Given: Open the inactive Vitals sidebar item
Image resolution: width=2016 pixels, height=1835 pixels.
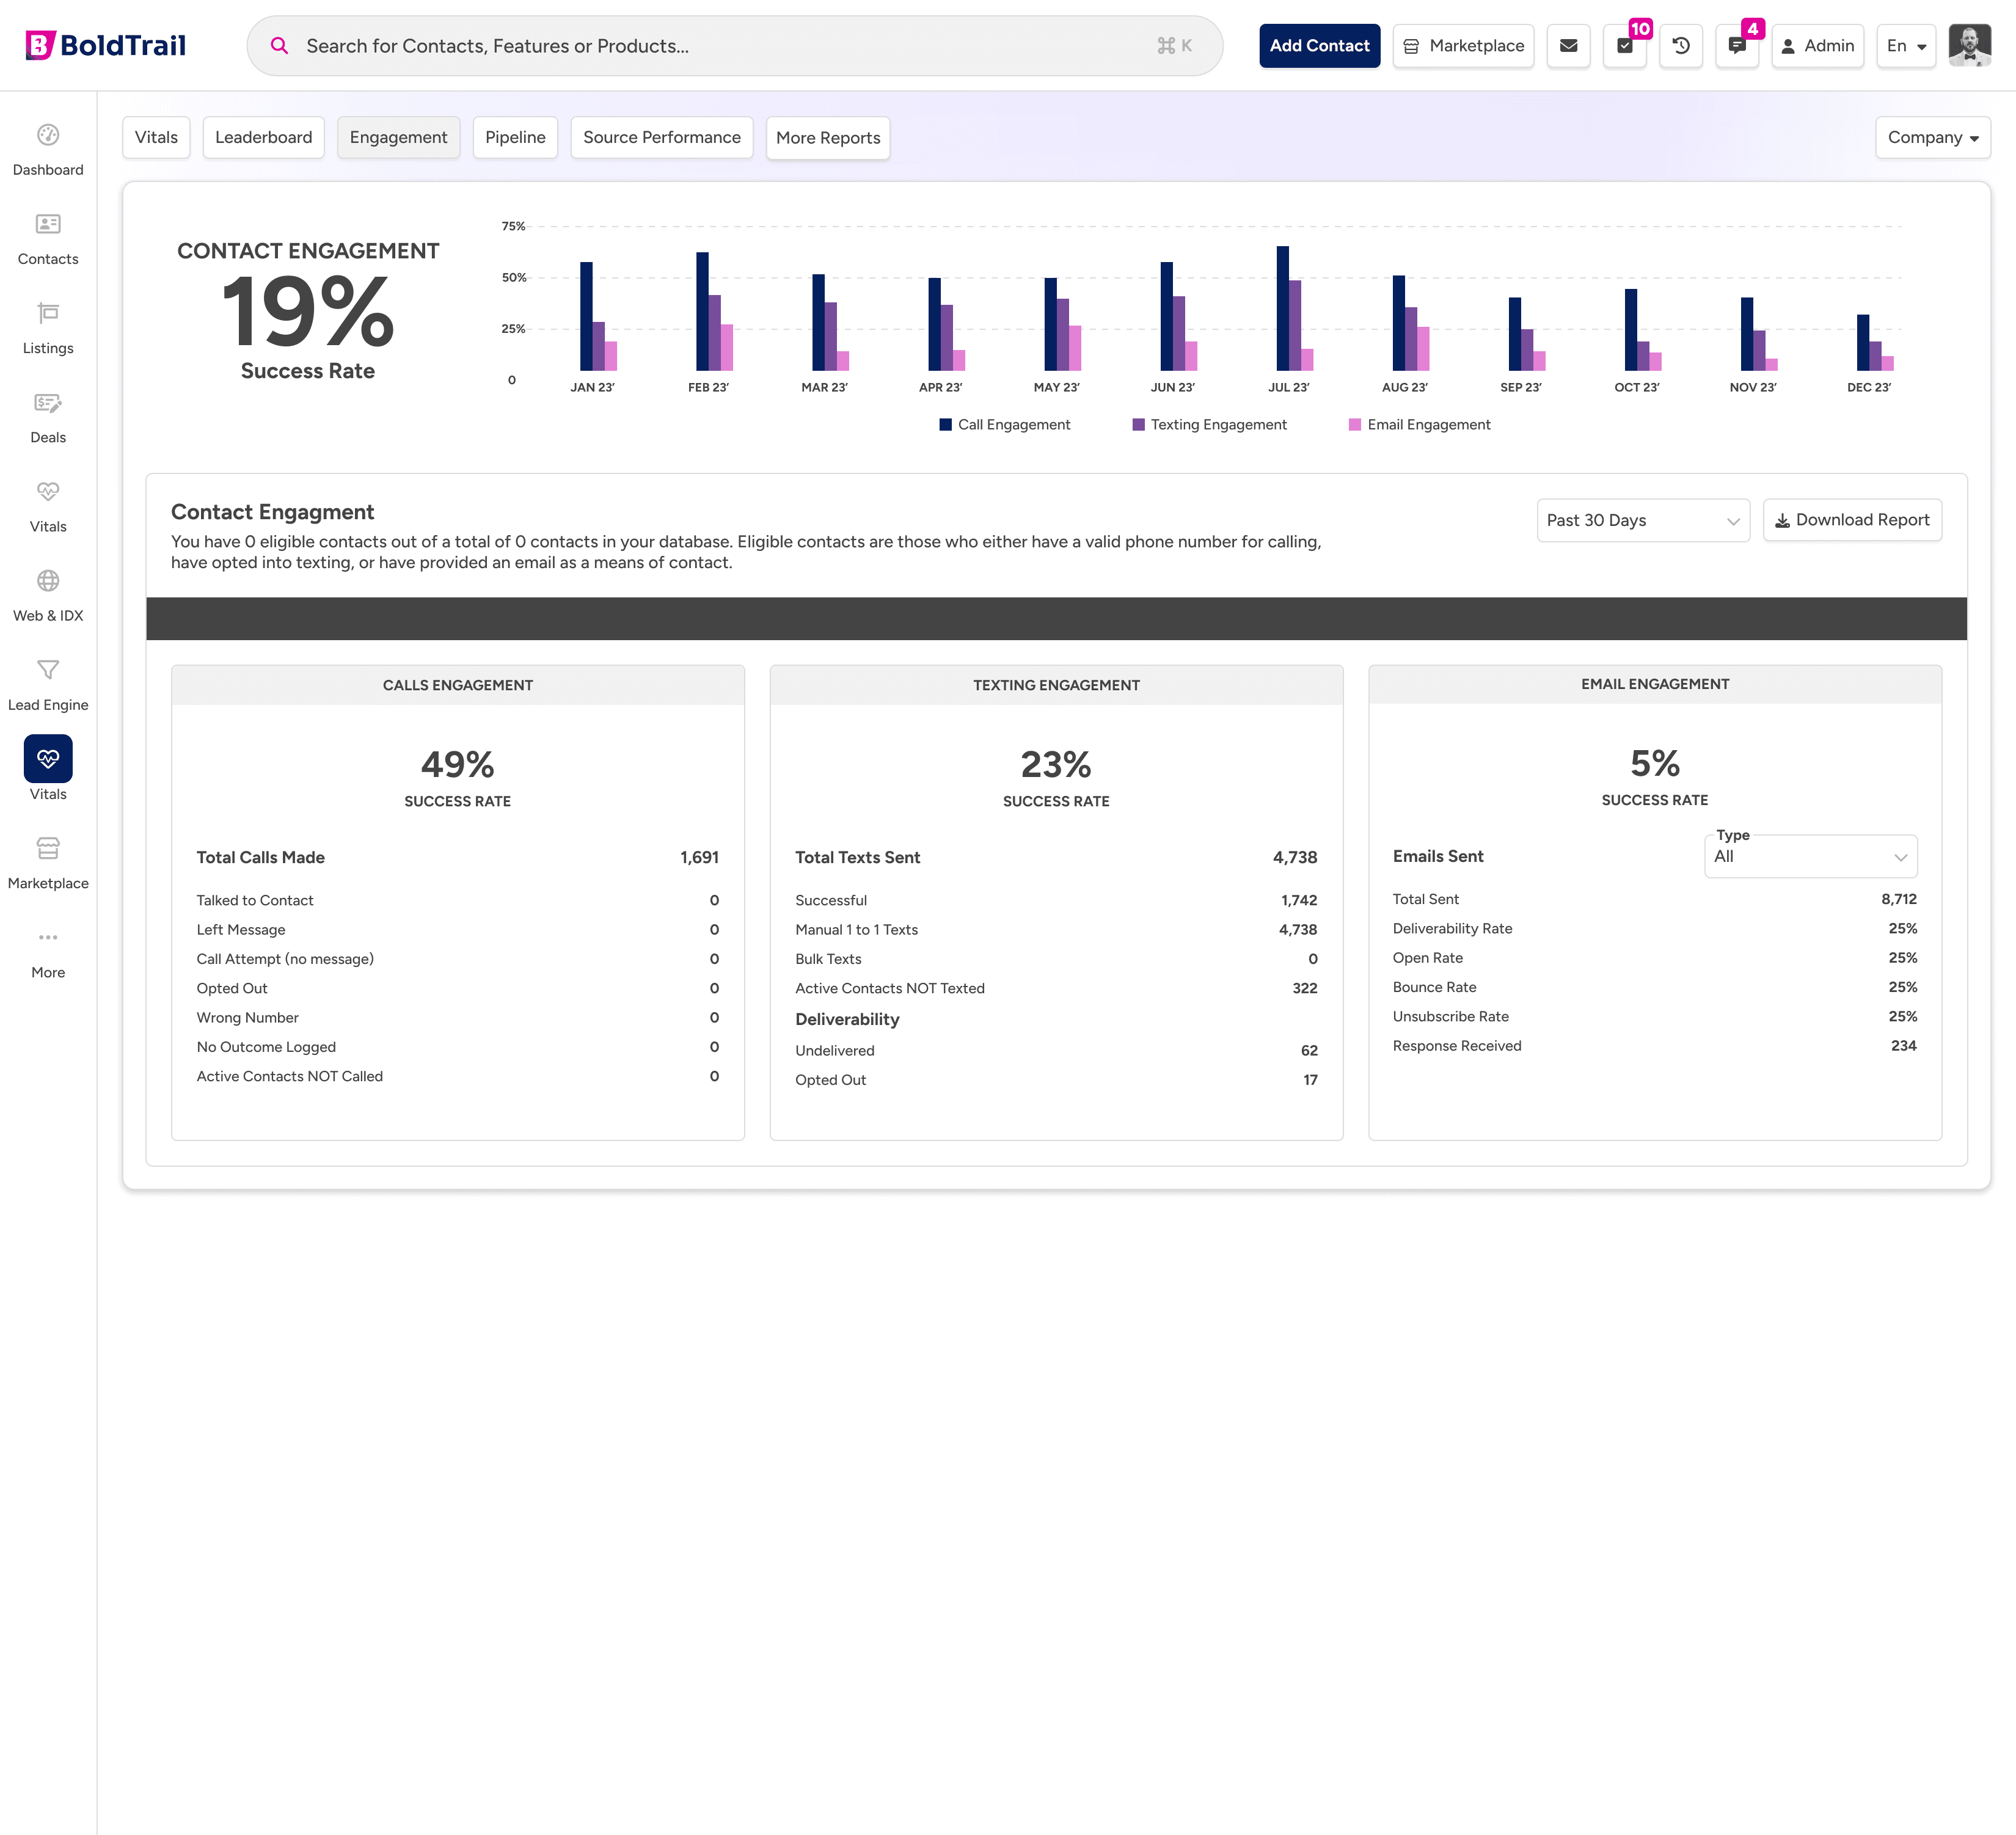Looking at the screenshot, I should click(48, 507).
